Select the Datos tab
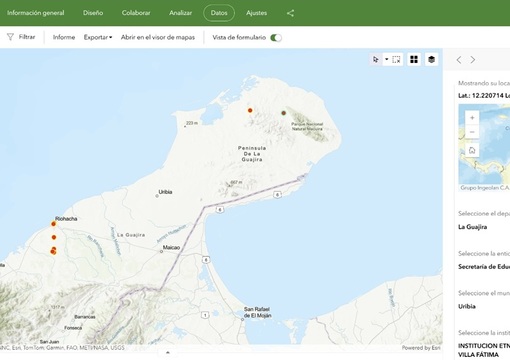Image resolution: width=510 pixels, height=360 pixels. 219,13
